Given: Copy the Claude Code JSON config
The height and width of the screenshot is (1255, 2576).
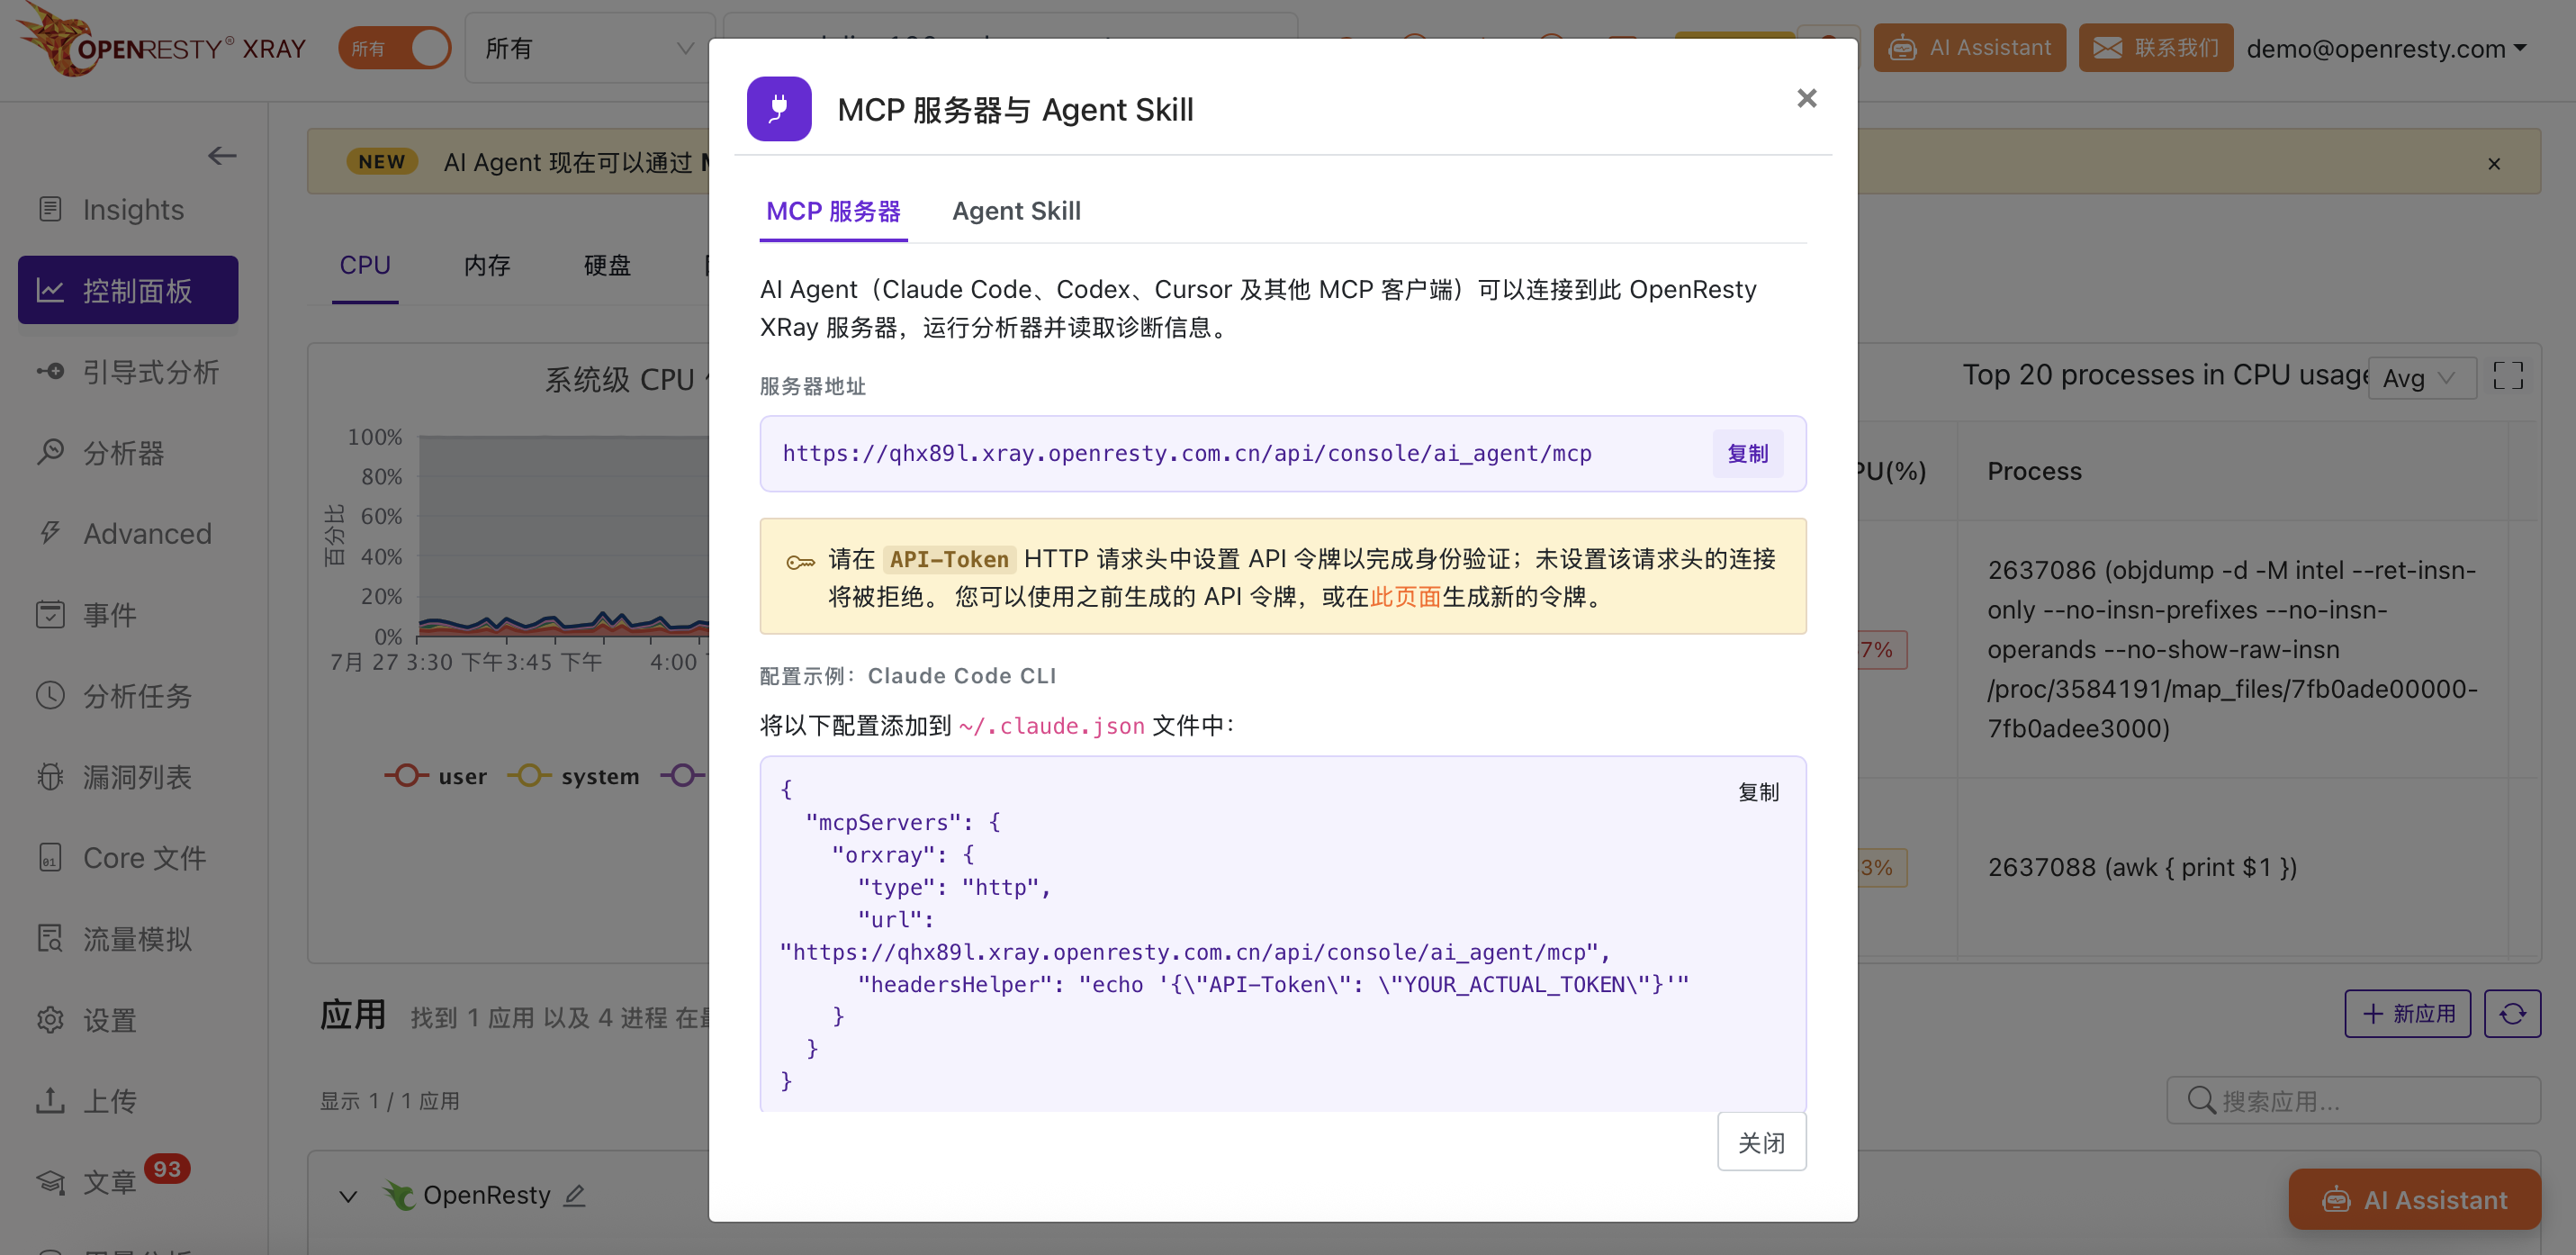Looking at the screenshot, I should point(1758,792).
